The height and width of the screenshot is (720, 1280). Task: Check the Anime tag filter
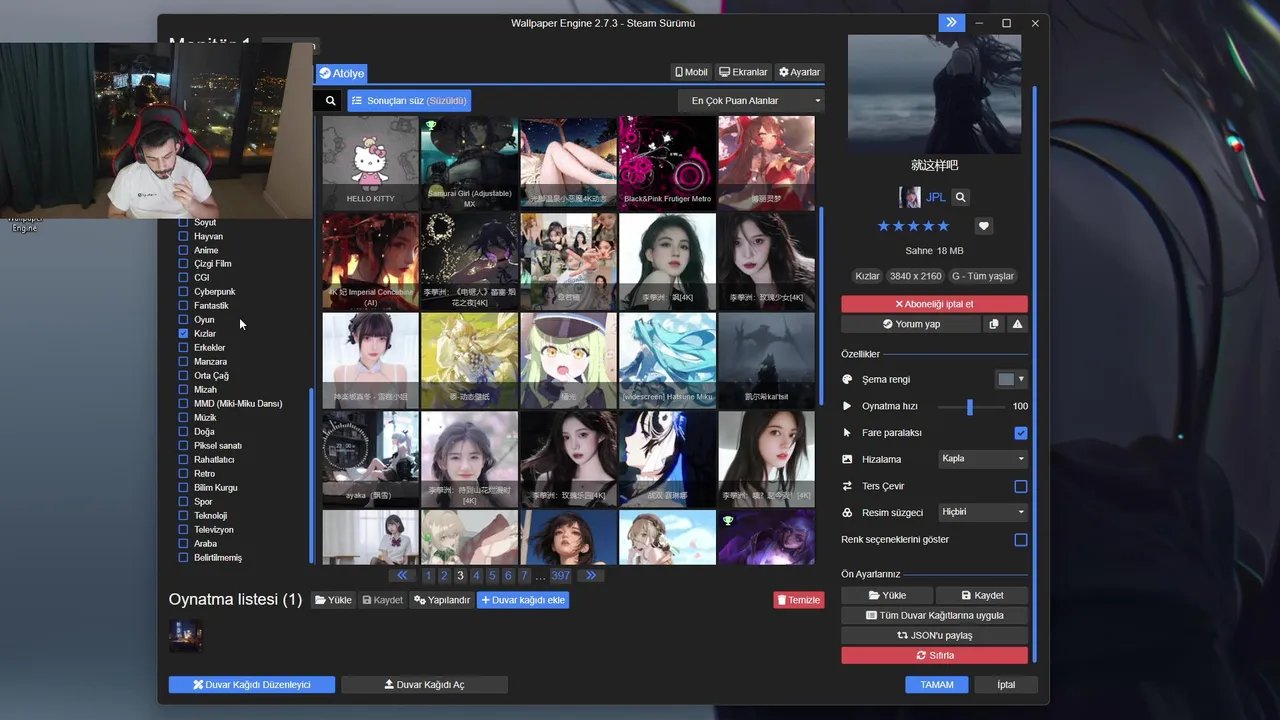[x=183, y=250]
